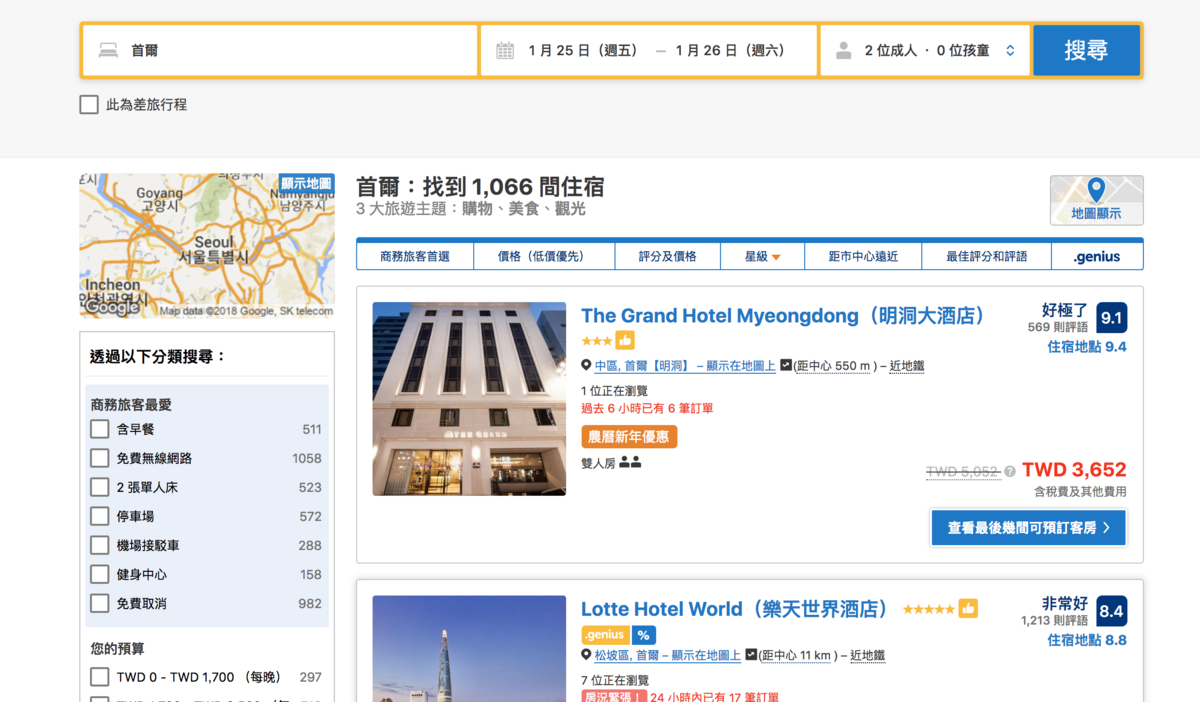This screenshot has width=1200, height=702.
Task: Check the 停車場 filter
Action: click(100, 516)
